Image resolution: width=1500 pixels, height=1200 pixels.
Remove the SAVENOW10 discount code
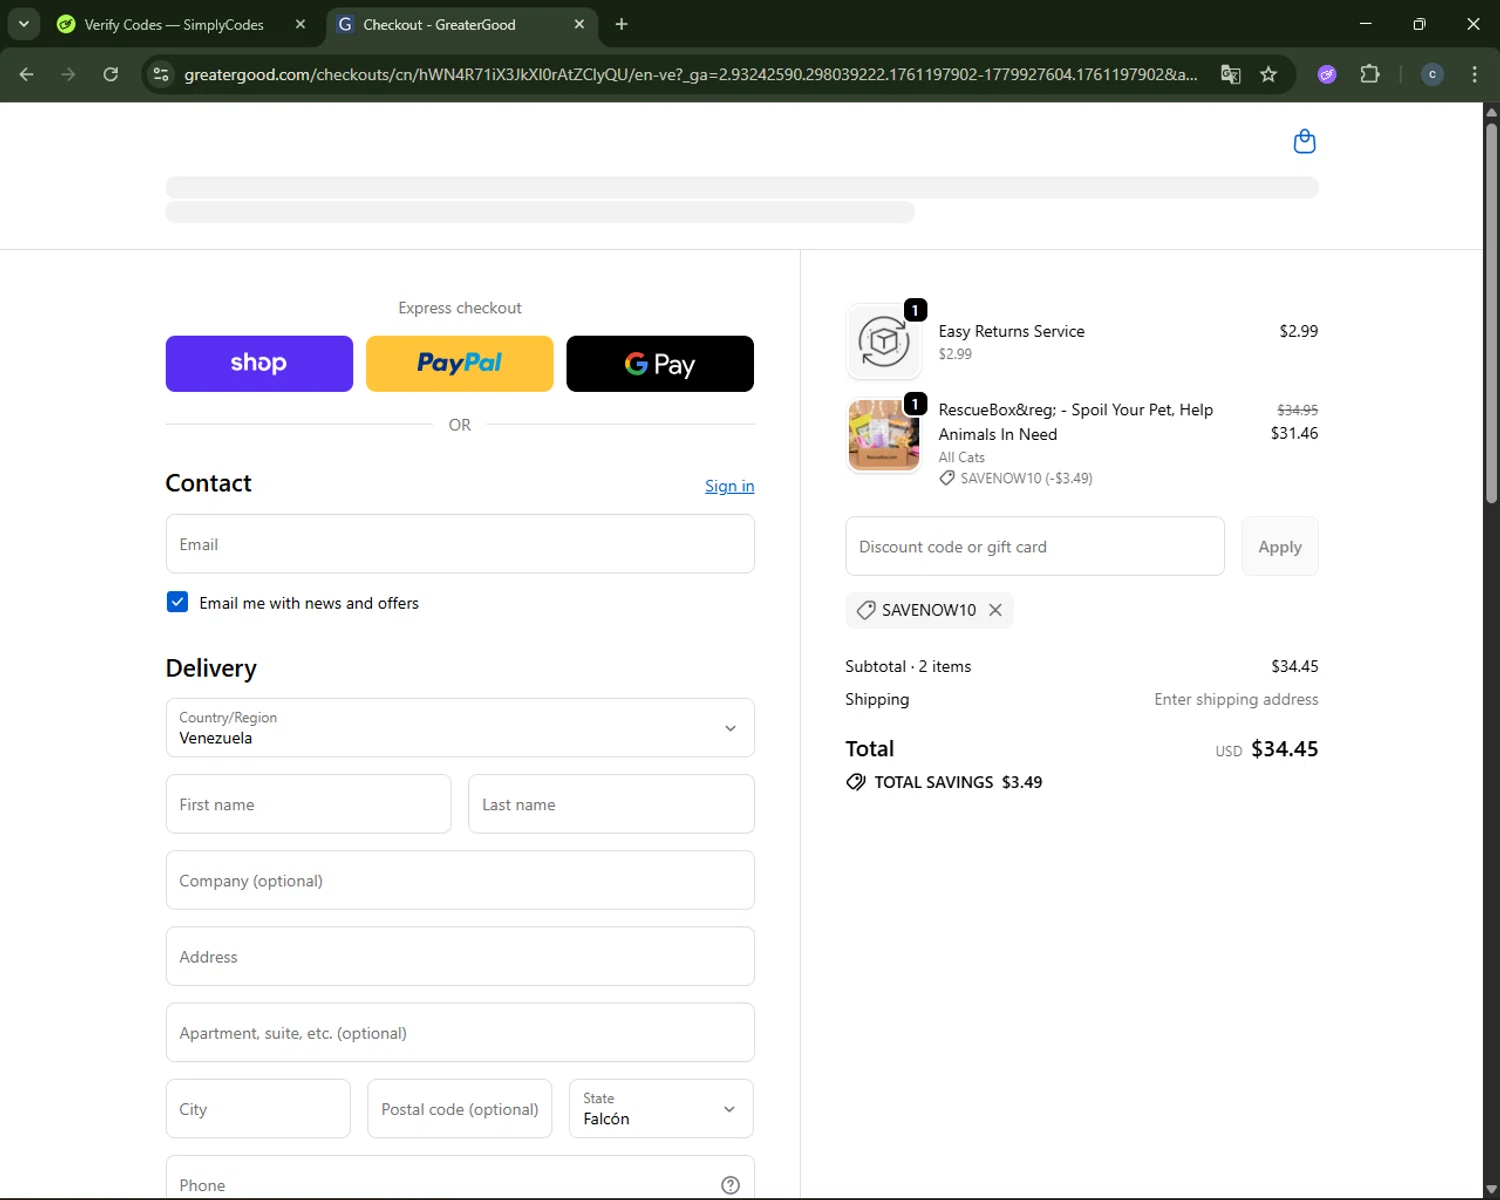point(995,610)
